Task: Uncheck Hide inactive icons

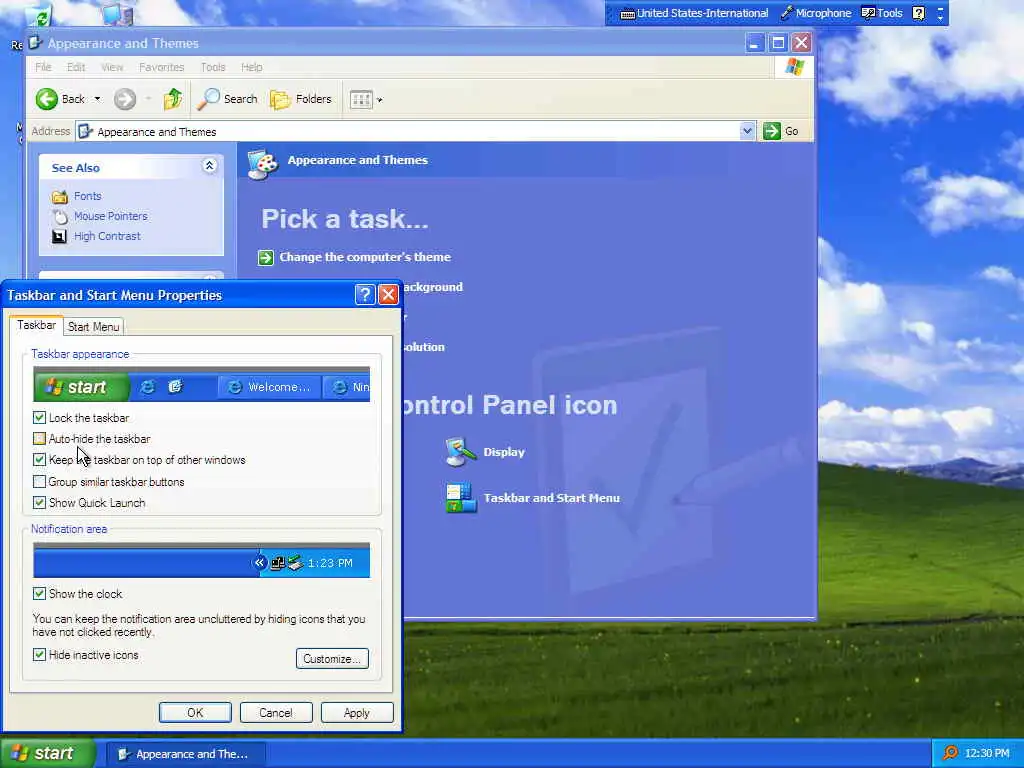Action: [39, 655]
